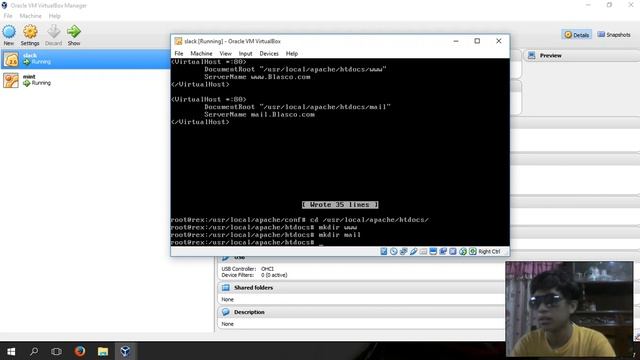Switch to the Details view
The image size is (640, 360).
[577, 35]
